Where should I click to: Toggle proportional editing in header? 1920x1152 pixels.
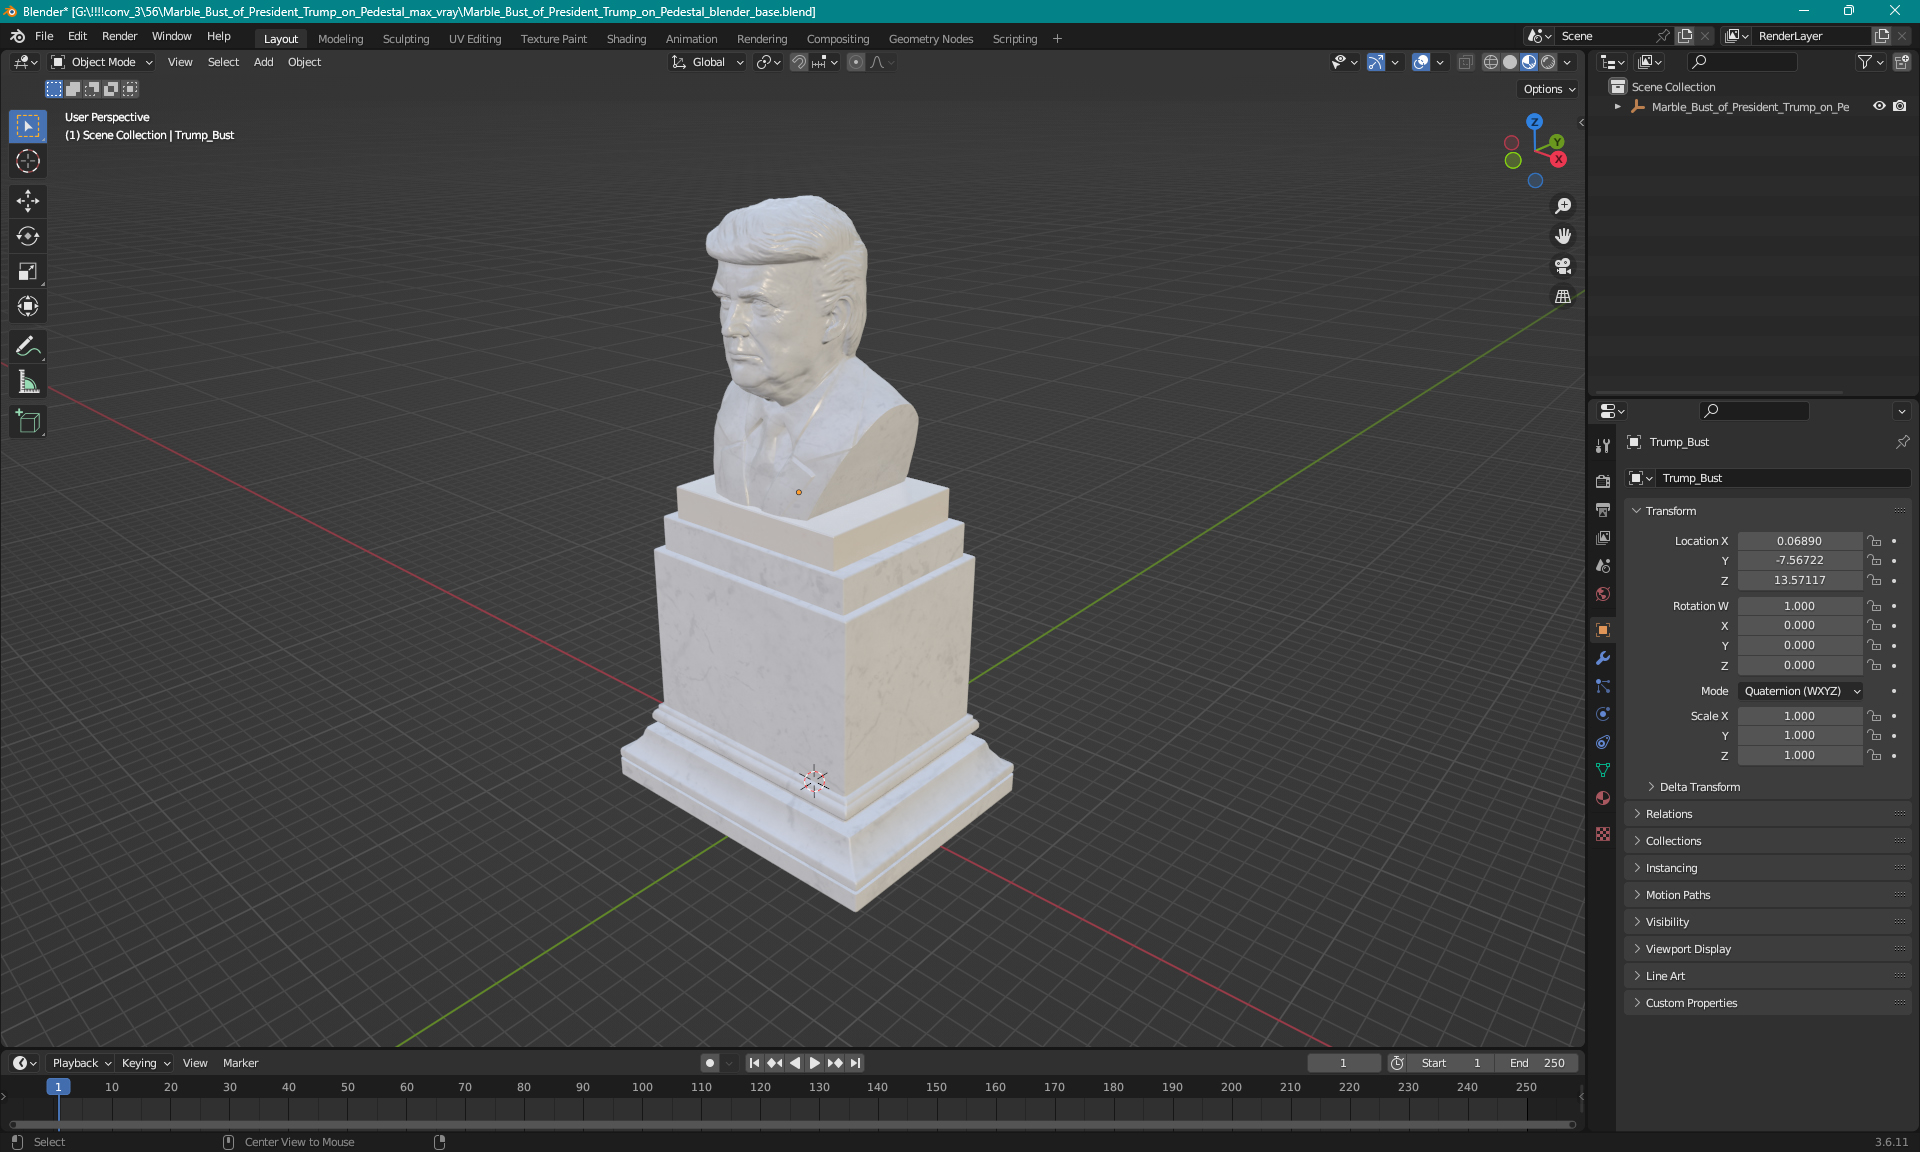[x=856, y=62]
